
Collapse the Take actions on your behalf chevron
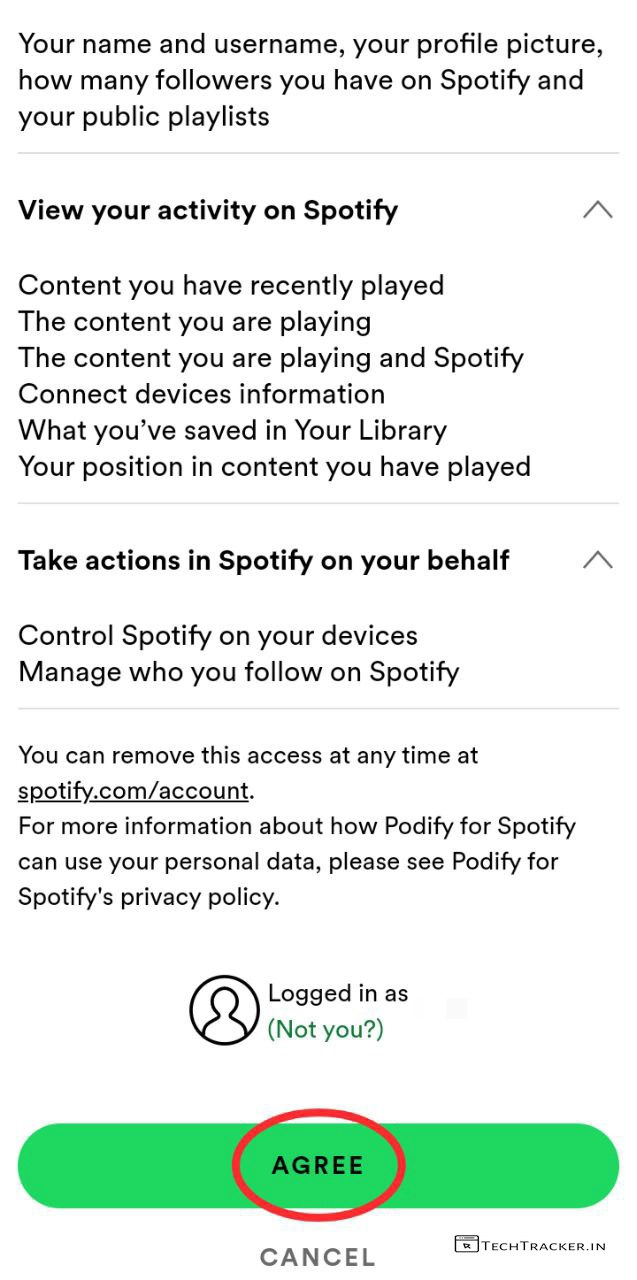tap(597, 560)
